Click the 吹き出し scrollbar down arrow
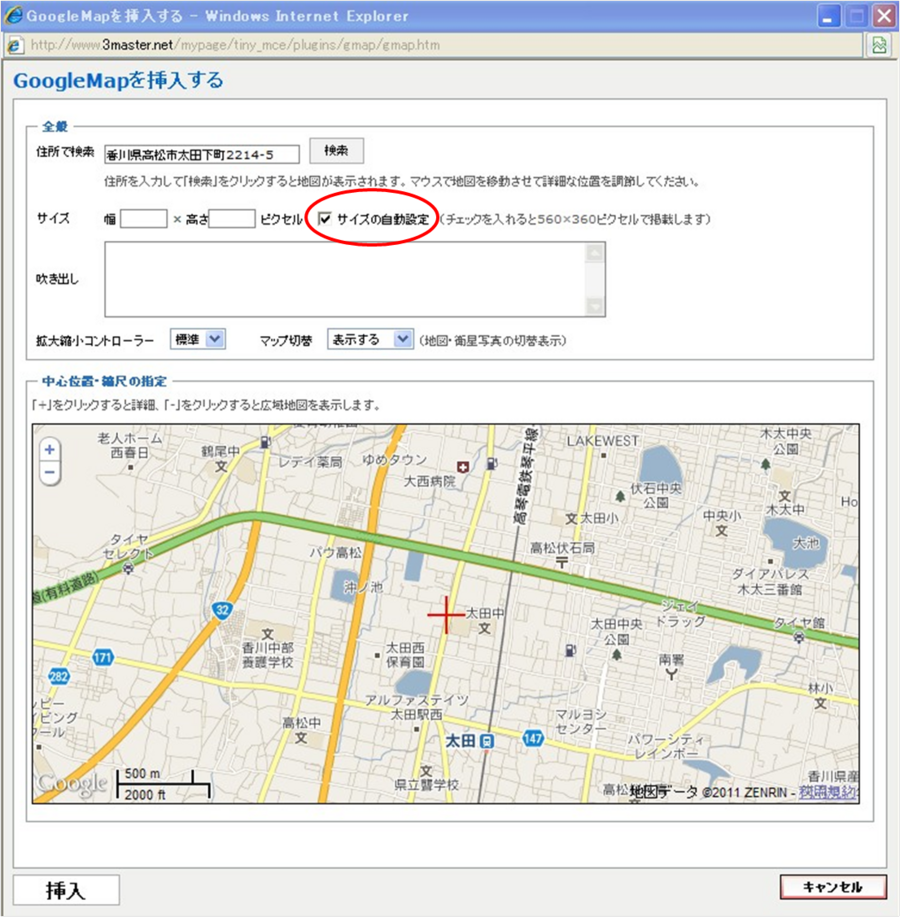Image resolution: width=900 pixels, height=917 pixels. point(595,306)
